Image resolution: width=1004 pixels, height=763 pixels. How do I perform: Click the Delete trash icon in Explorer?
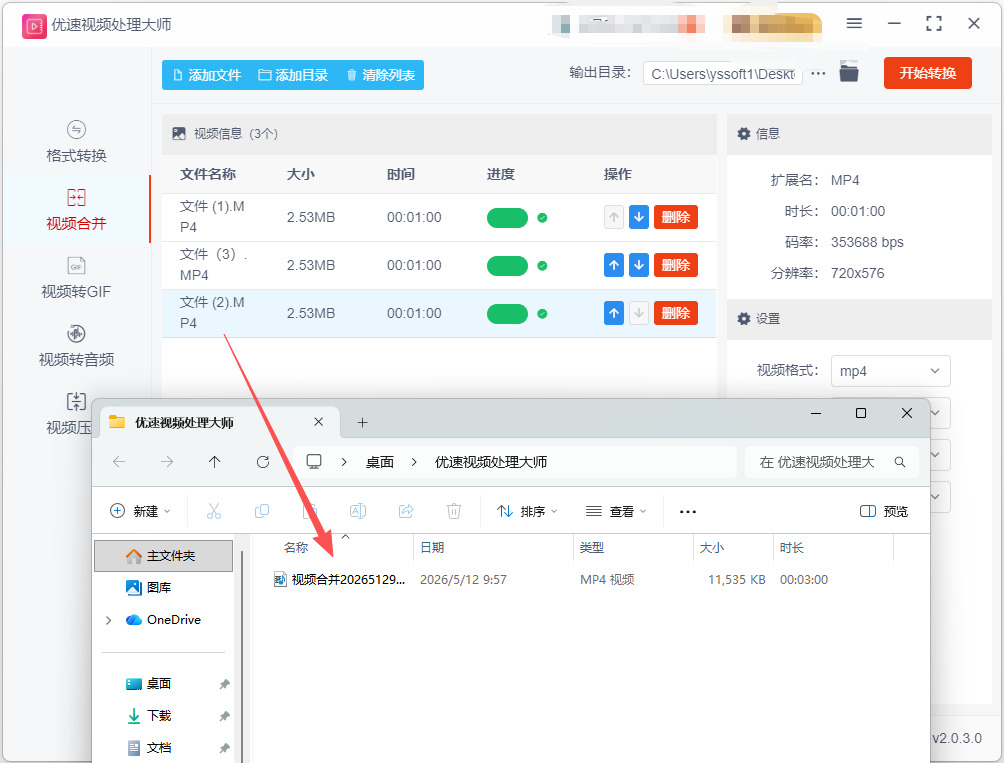click(x=454, y=511)
